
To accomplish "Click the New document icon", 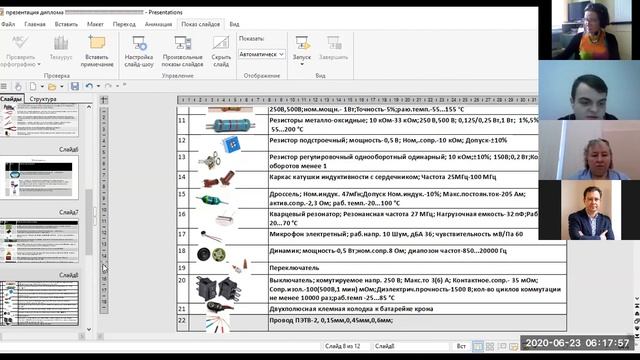I will (x=33, y=86).
